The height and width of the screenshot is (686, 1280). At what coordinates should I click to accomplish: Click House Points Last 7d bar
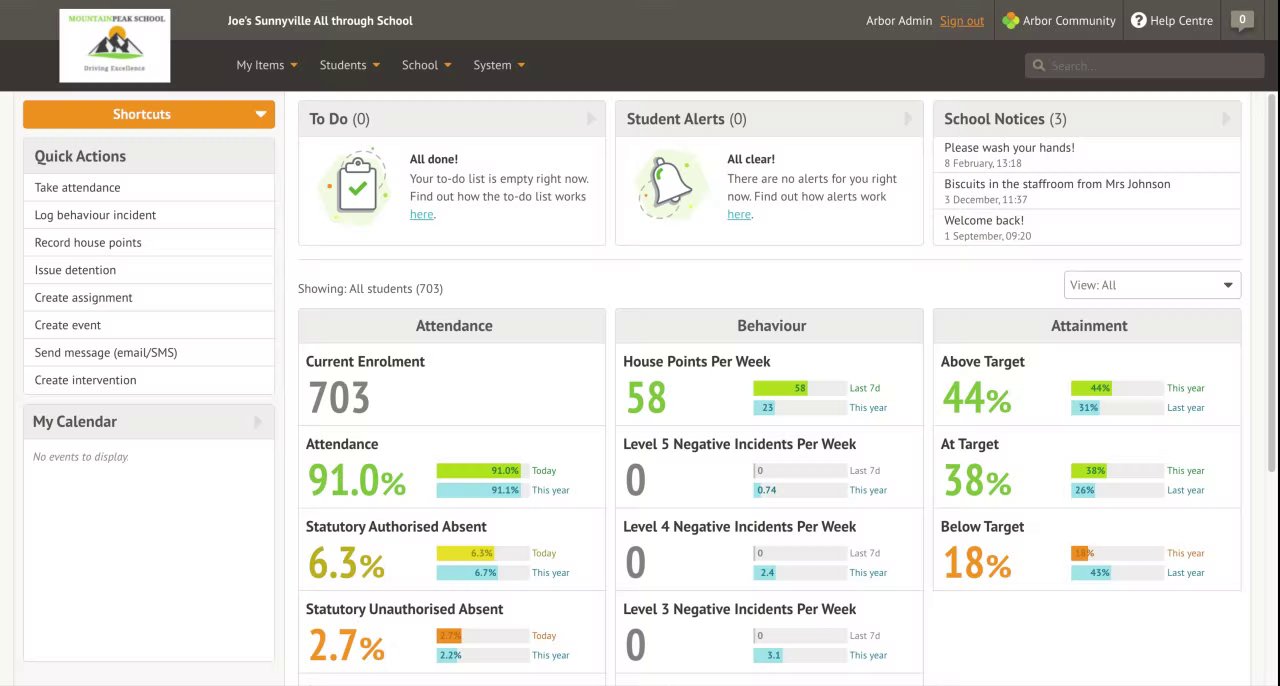[x=799, y=388]
